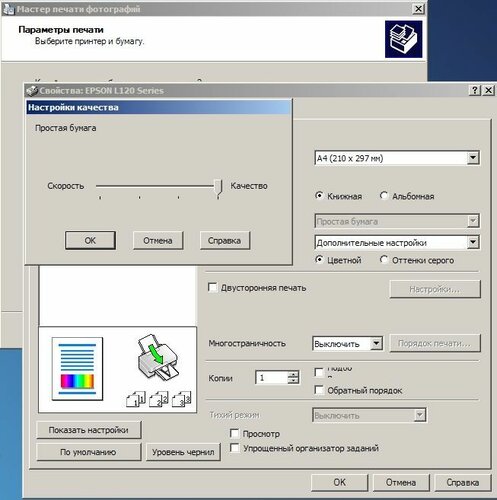Viewport: 497px width, 500px height.
Task: Enable the Просмотр checkbox
Action: tap(234, 433)
